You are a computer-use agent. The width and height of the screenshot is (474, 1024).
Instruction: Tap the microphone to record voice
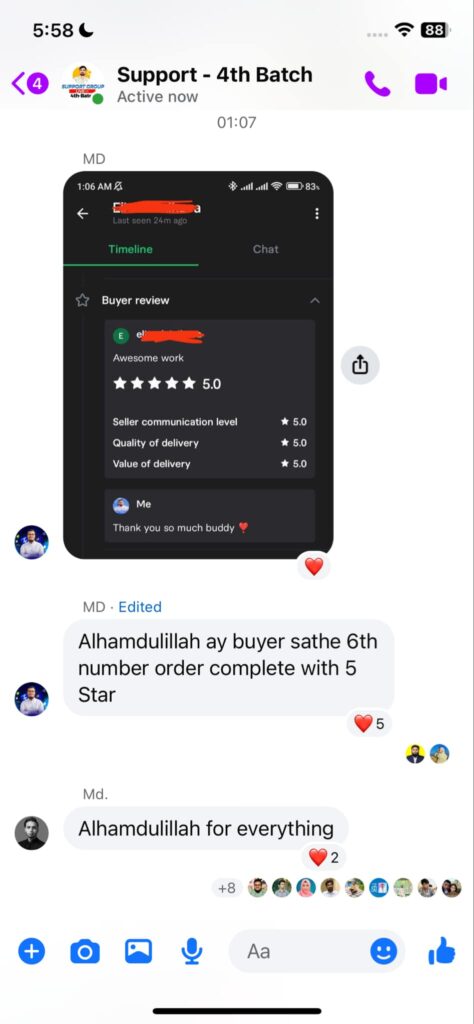[x=191, y=952]
